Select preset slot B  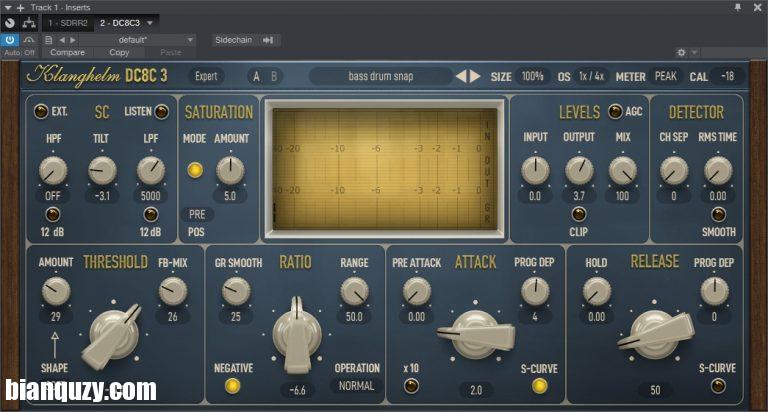(x=274, y=76)
